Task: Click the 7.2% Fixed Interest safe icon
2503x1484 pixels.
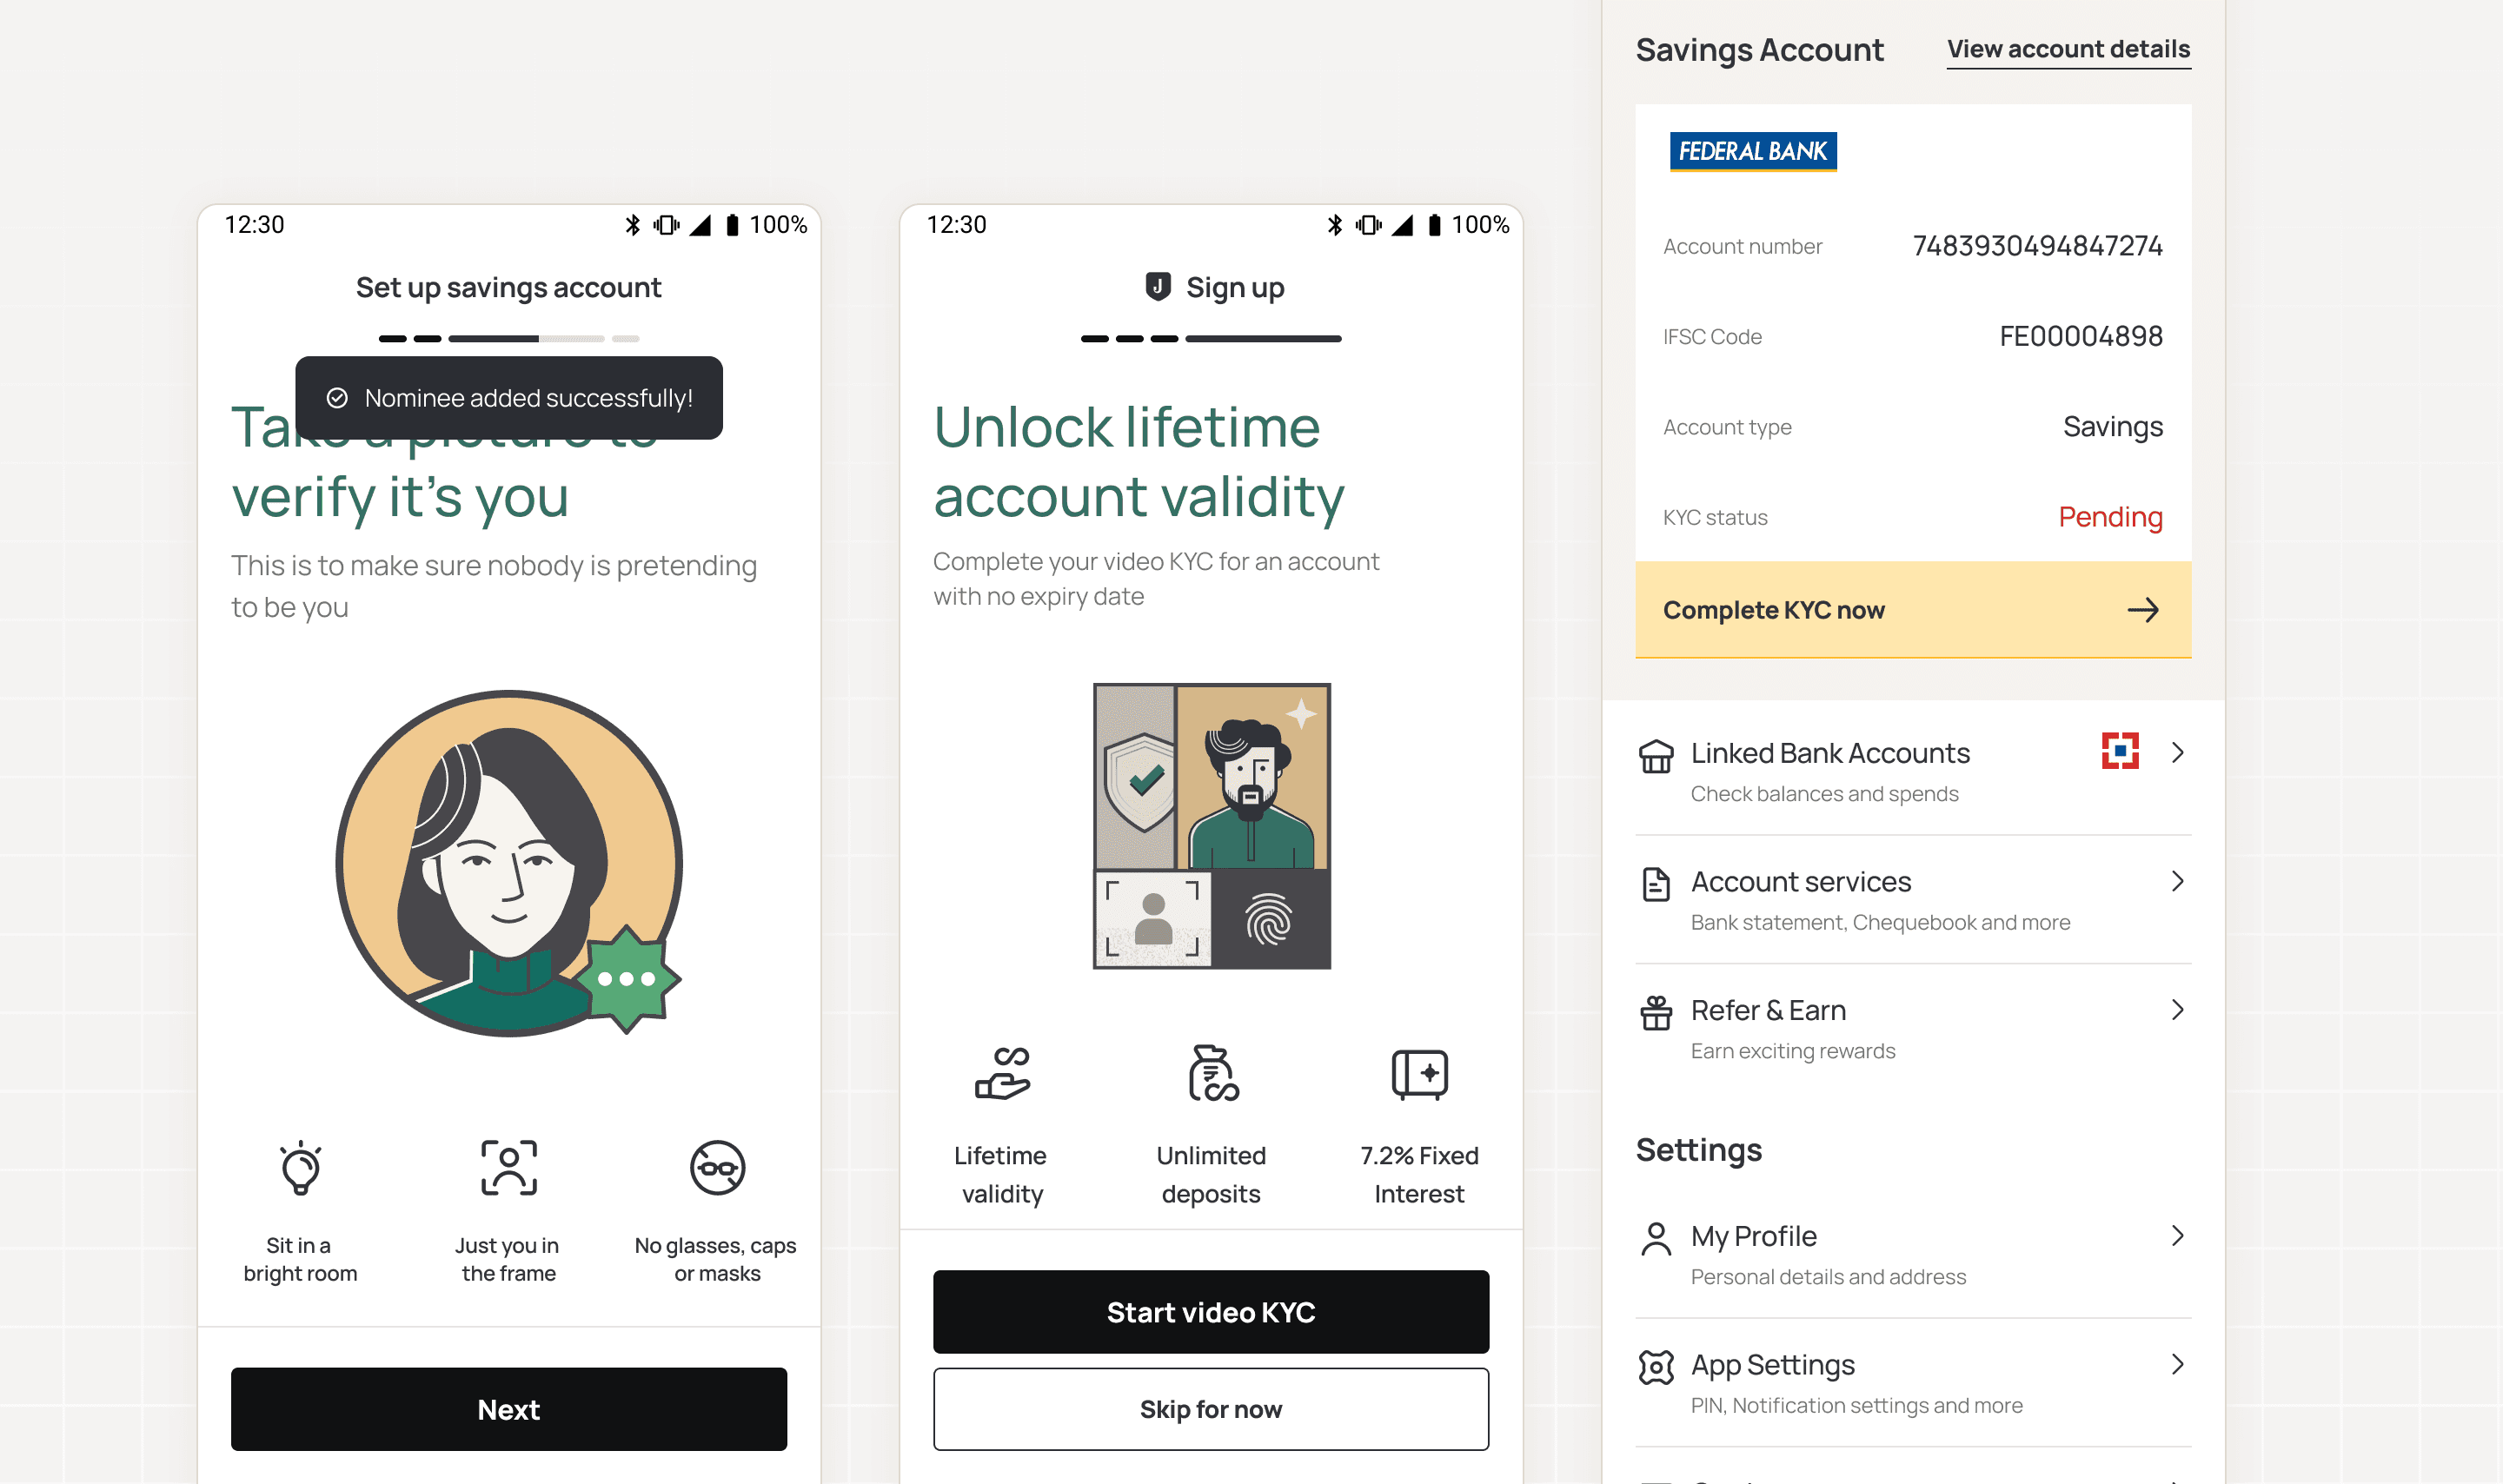Action: pyautogui.click(x=1419, y=1074)
